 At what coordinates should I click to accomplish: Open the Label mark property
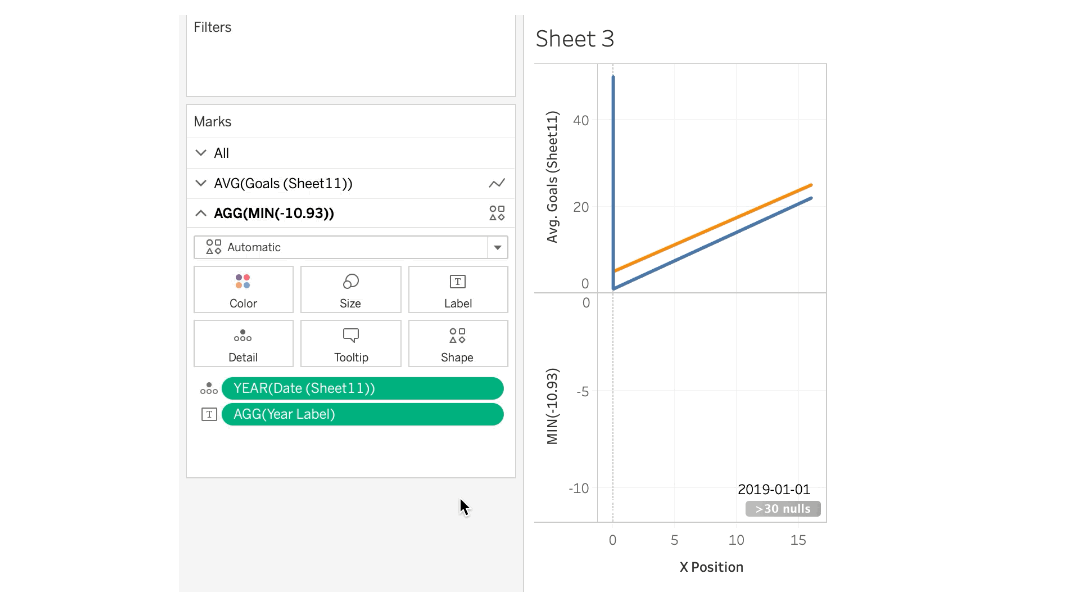[457, 290]
